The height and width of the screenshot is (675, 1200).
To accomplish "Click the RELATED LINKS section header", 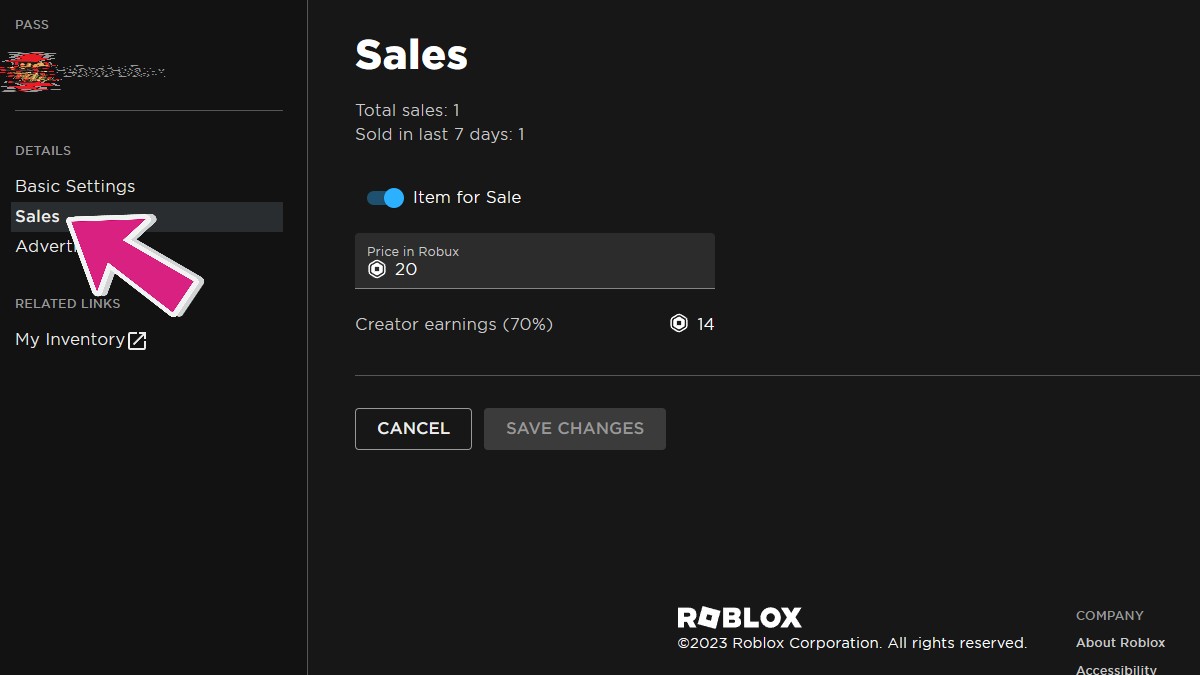I will [67, 303].
